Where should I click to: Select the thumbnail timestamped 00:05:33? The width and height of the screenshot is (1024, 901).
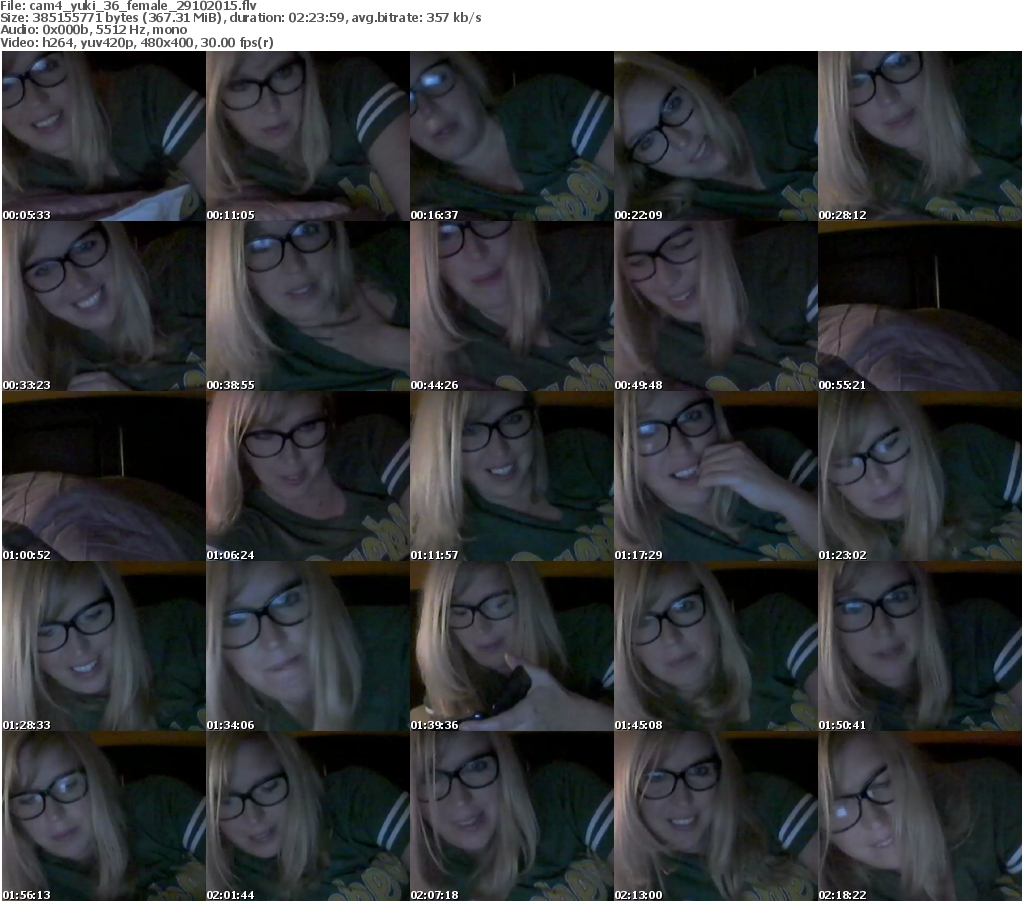coord(104,136)
